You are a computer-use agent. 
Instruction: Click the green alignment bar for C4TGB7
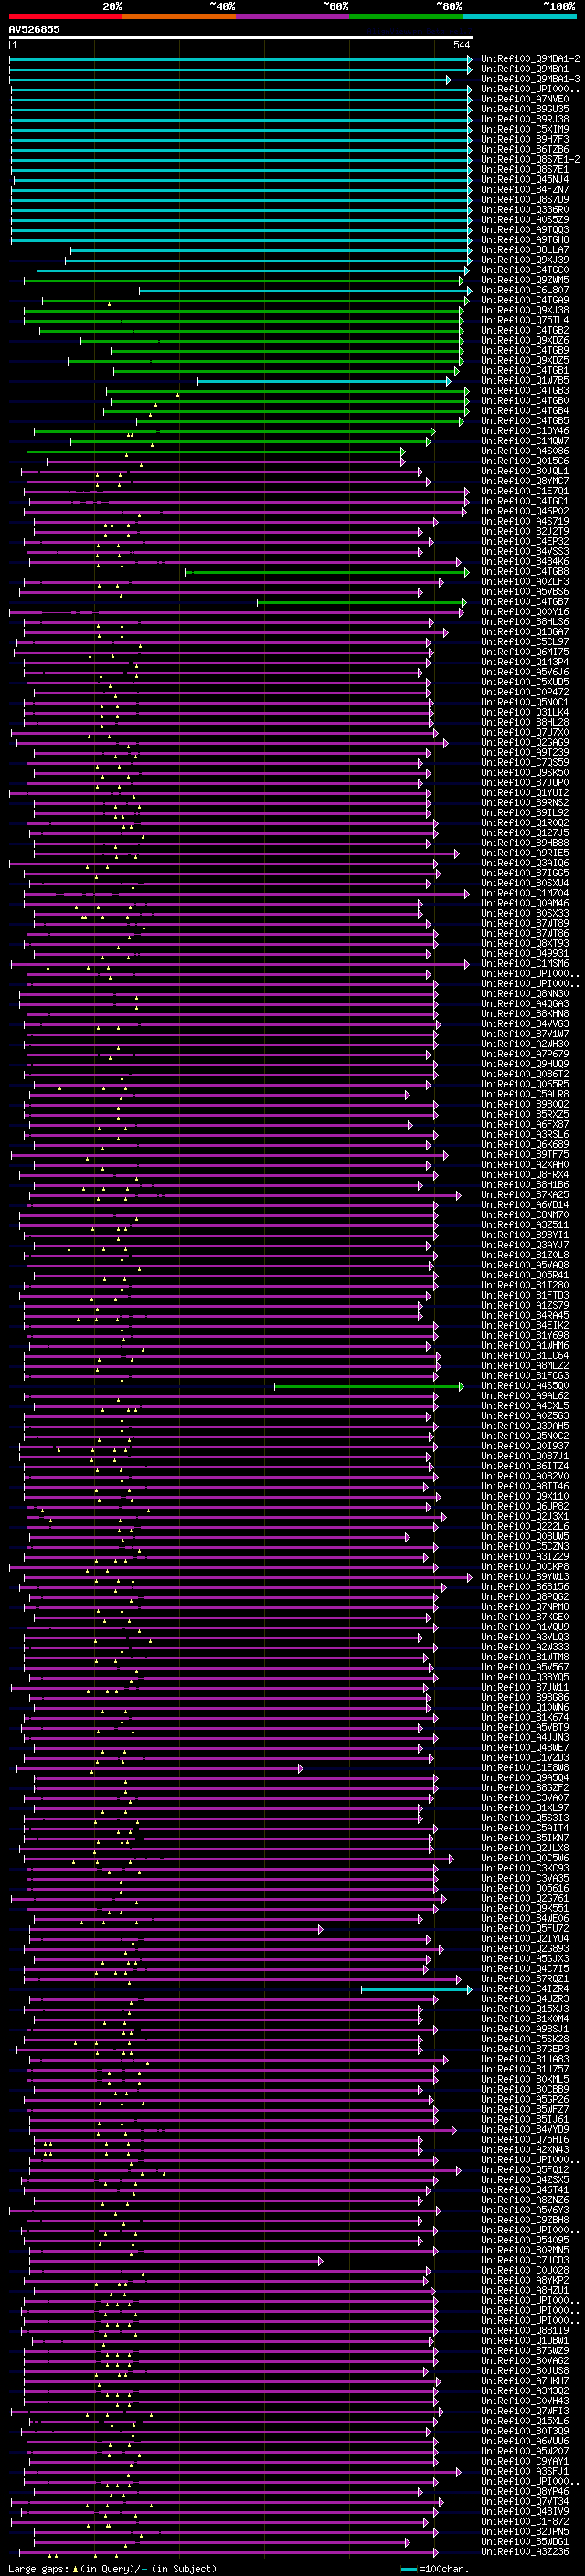pyautogui.click(x=362, y=602)
